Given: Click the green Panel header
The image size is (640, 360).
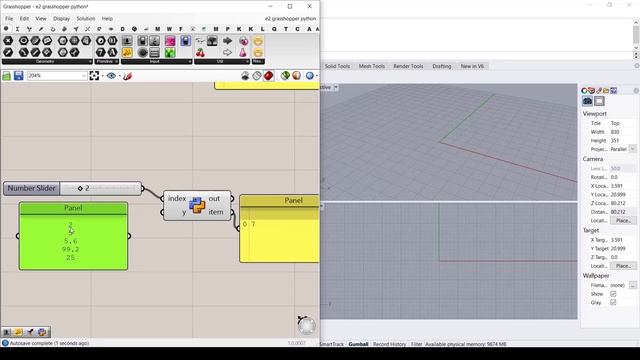Looking at the screenshot, I should (x=73, y=208).
